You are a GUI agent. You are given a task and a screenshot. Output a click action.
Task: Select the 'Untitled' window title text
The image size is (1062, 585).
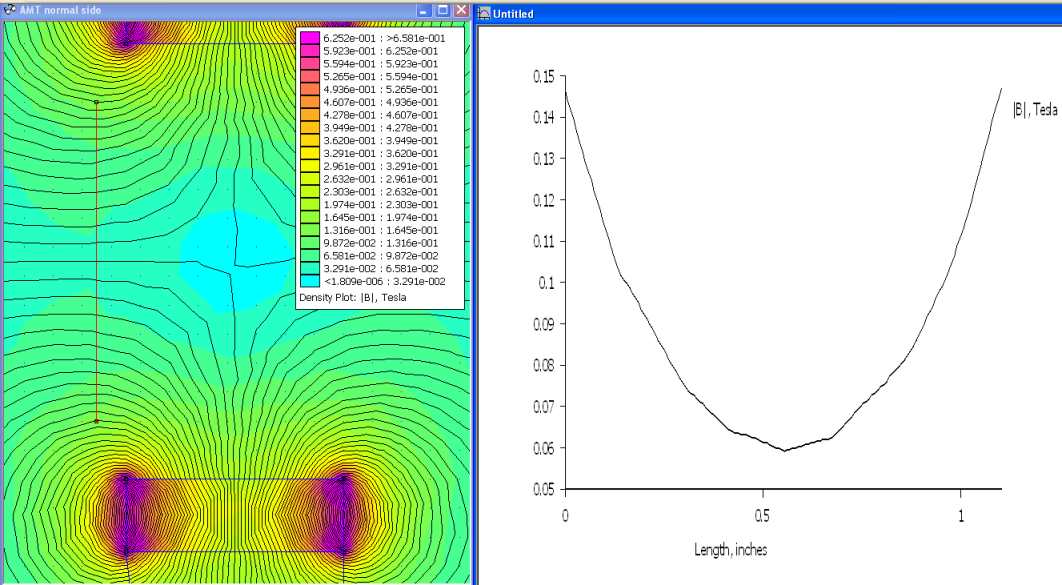click(513, 14)
